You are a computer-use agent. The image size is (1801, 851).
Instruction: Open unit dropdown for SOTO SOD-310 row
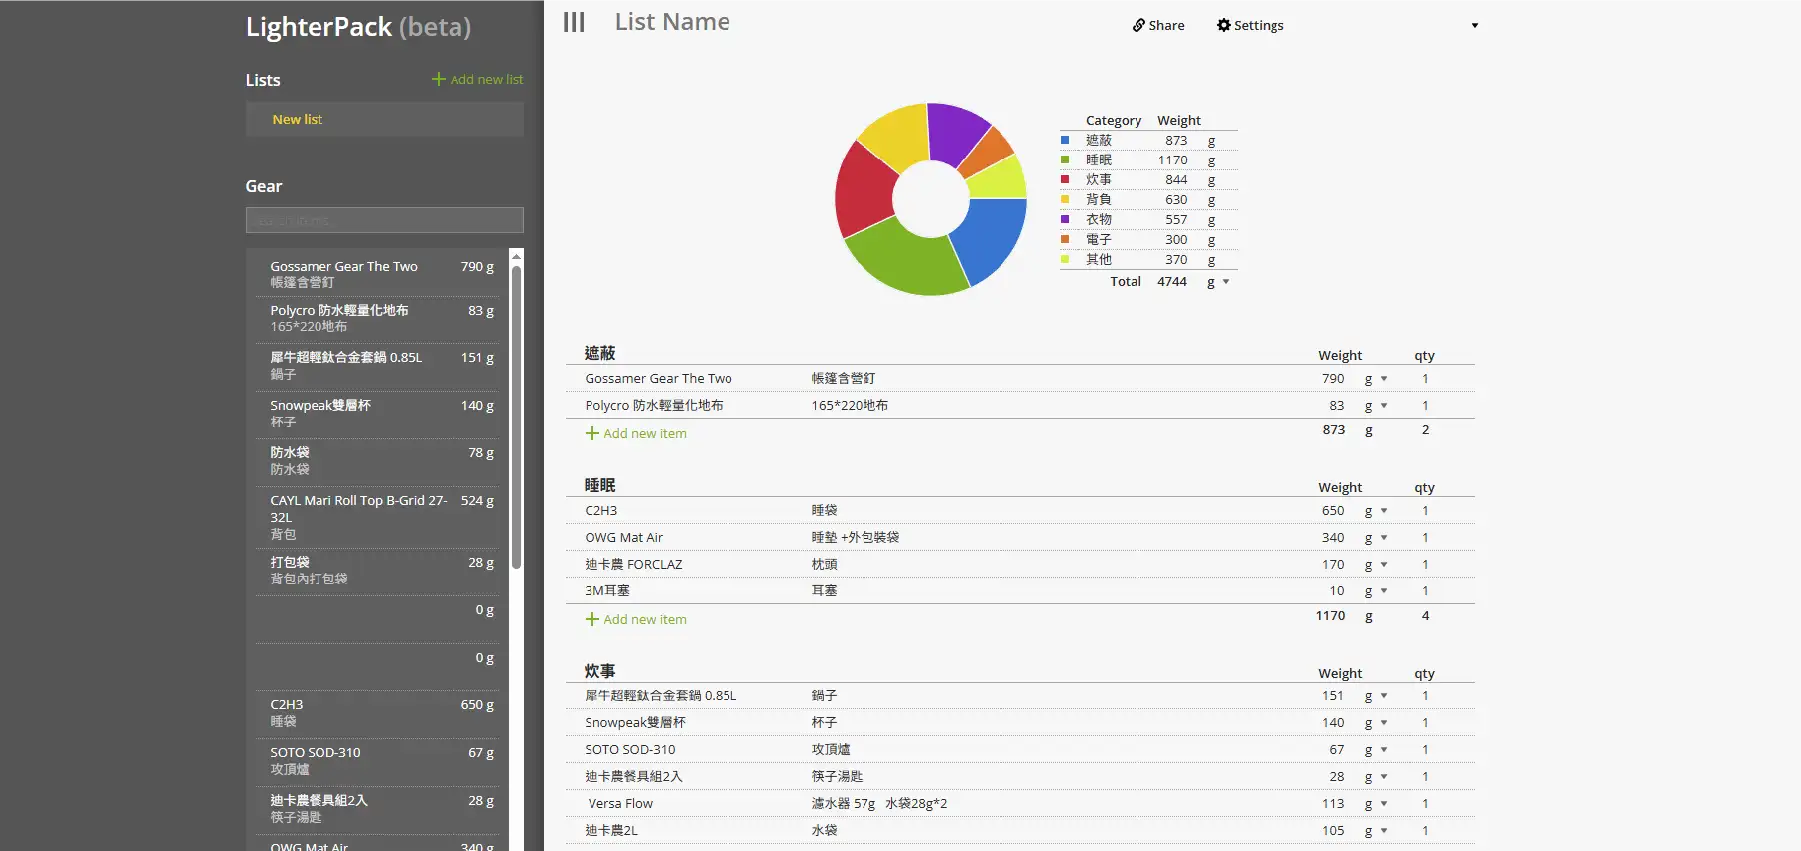1384,750
